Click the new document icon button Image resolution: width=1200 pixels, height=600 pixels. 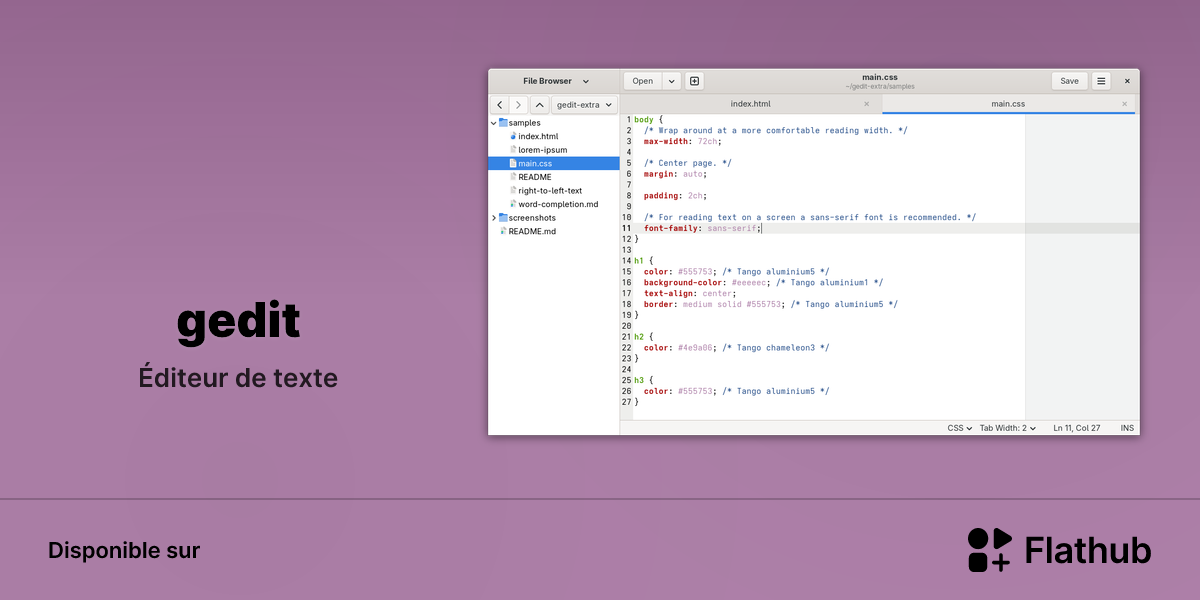click(695, 81)
